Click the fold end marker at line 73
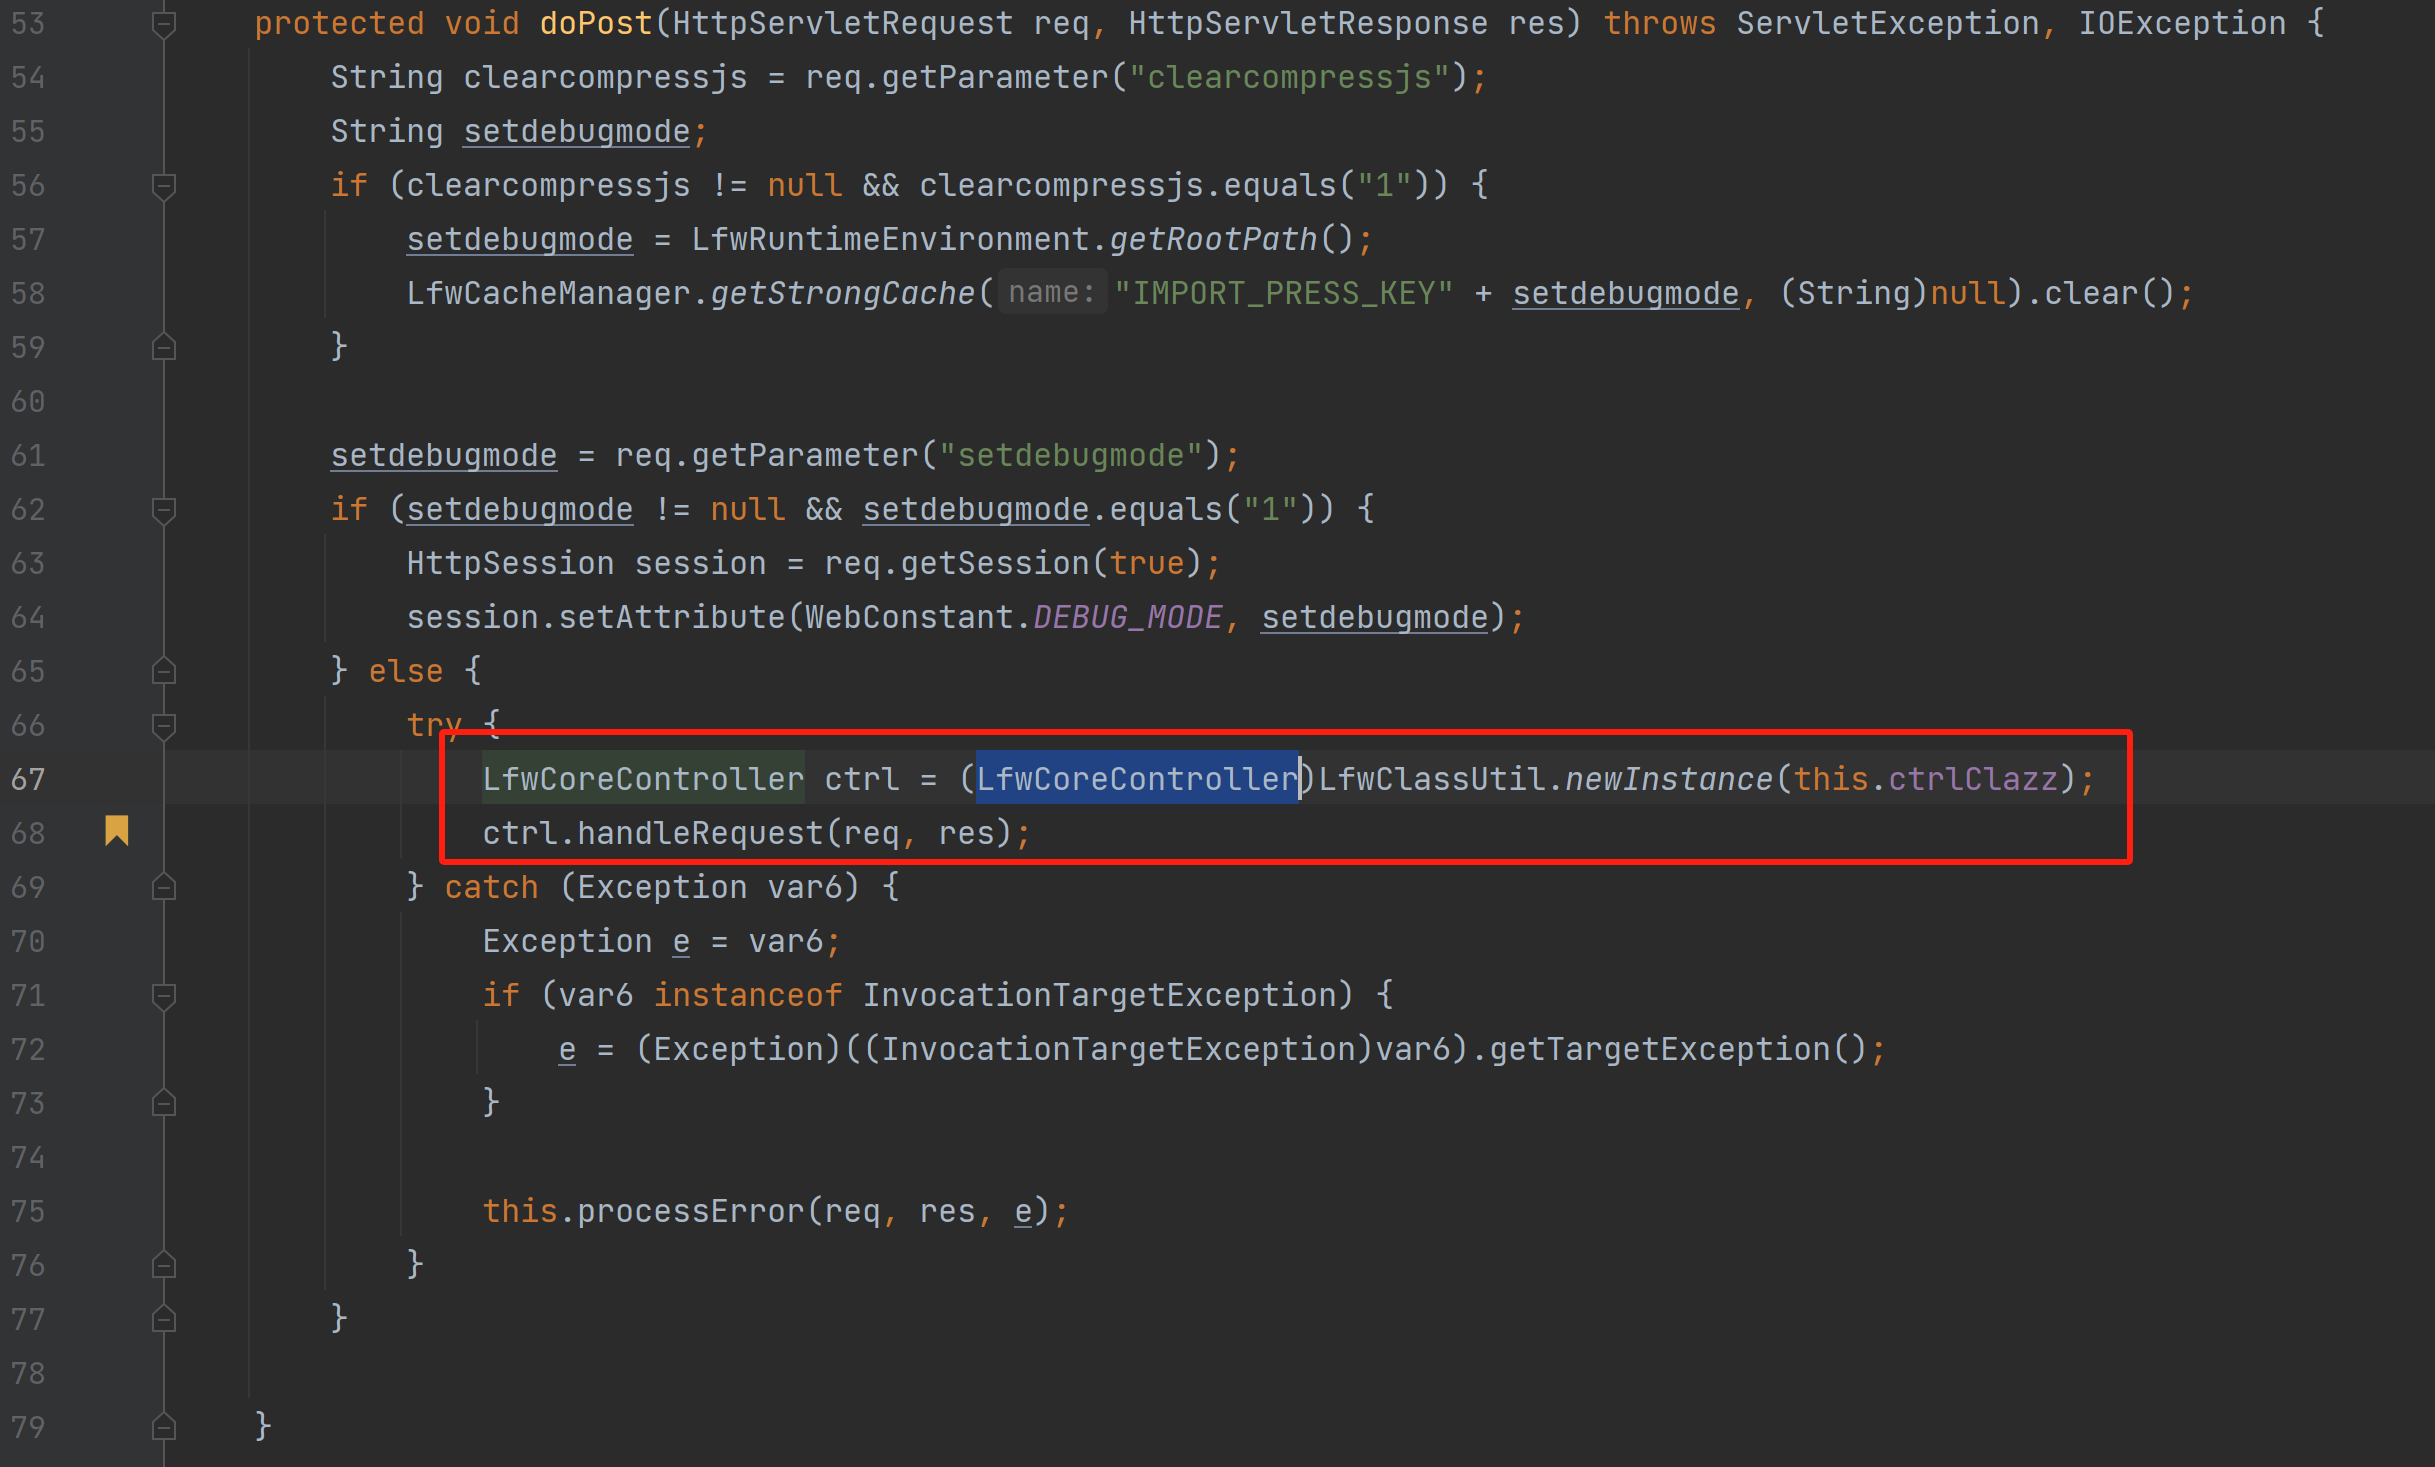2435x1467 pixels. tap(164, 1103)
